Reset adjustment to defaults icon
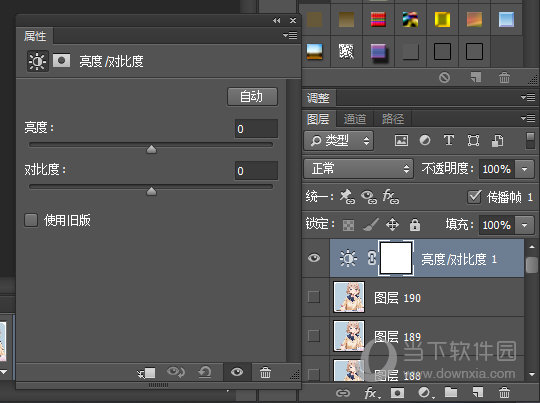Viewport: 540px width, 403px height. click(205, 372)
